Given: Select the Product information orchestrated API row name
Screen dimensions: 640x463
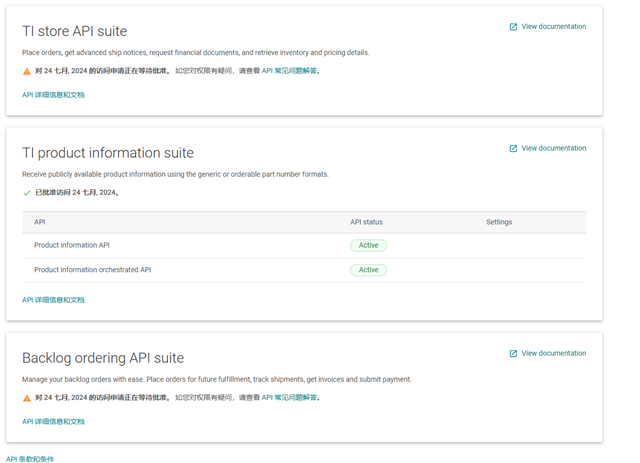Looking at the screenshot, I should click(x=92, y=270).
